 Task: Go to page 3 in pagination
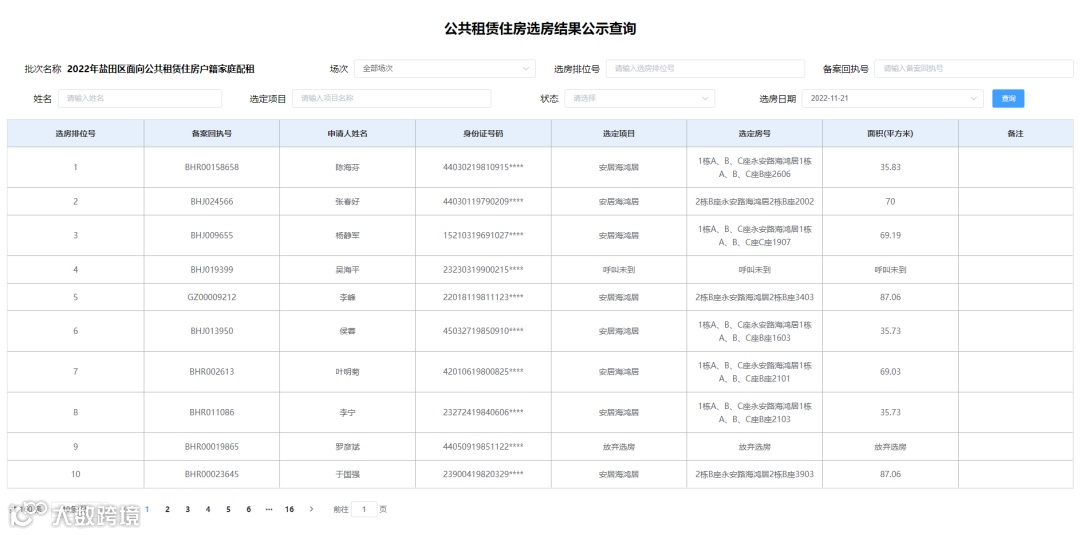tap(187, 510)
